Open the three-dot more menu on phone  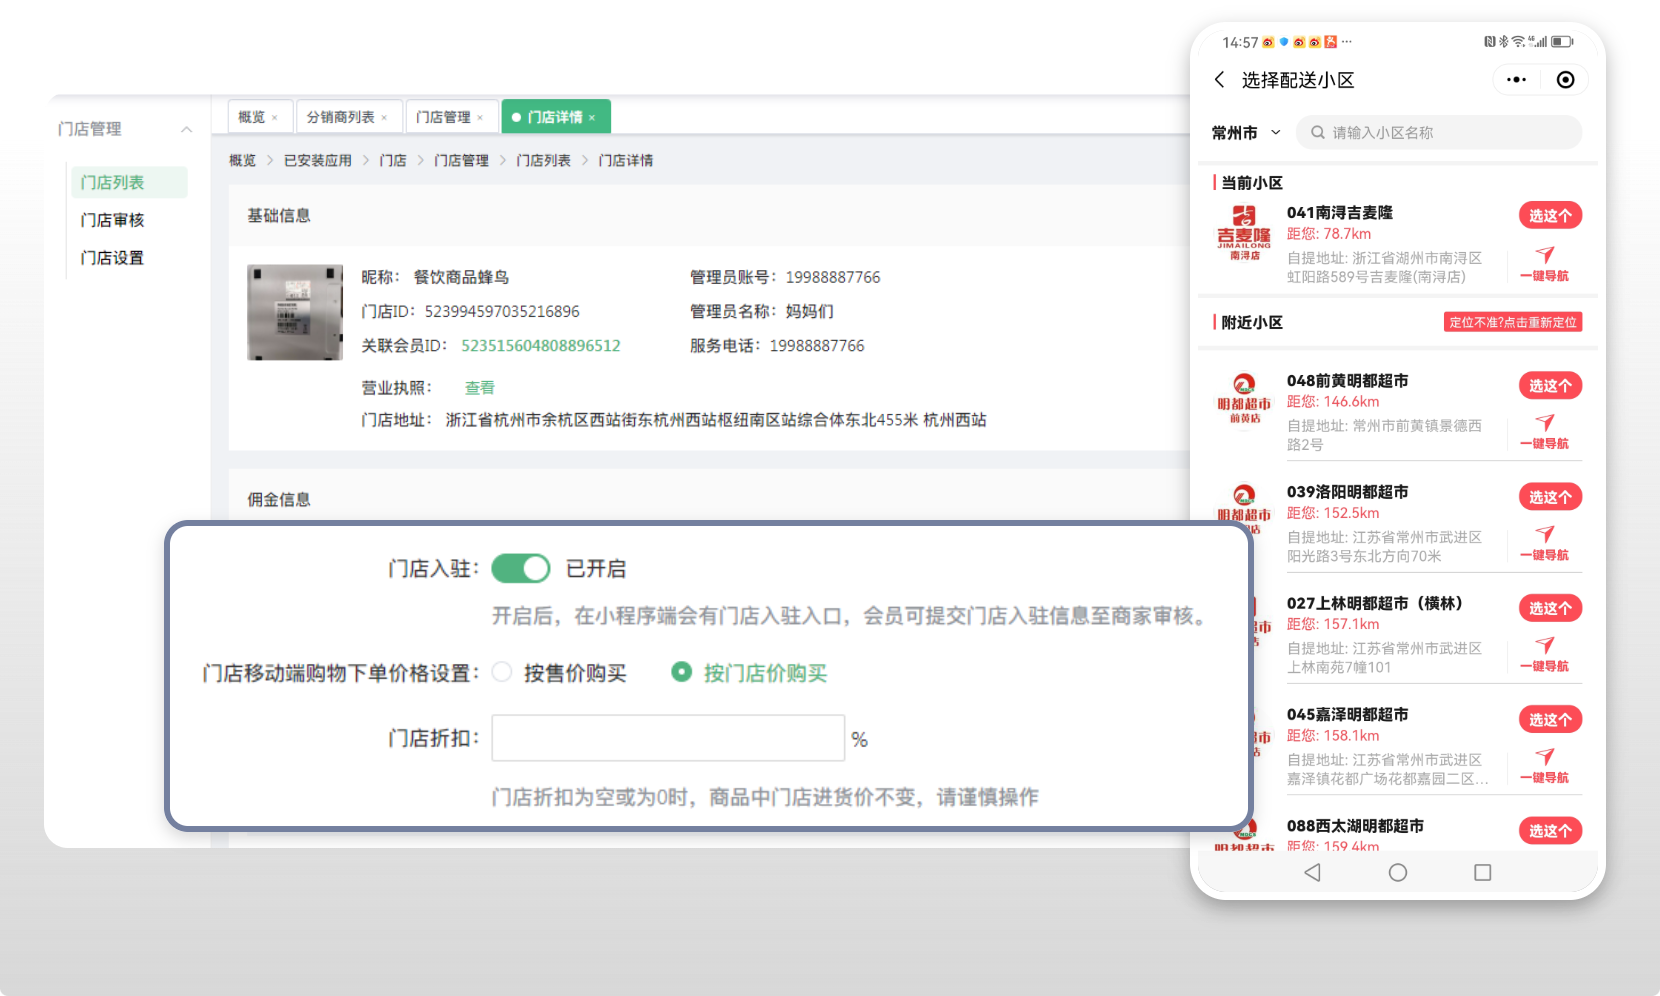(1516, 80)
